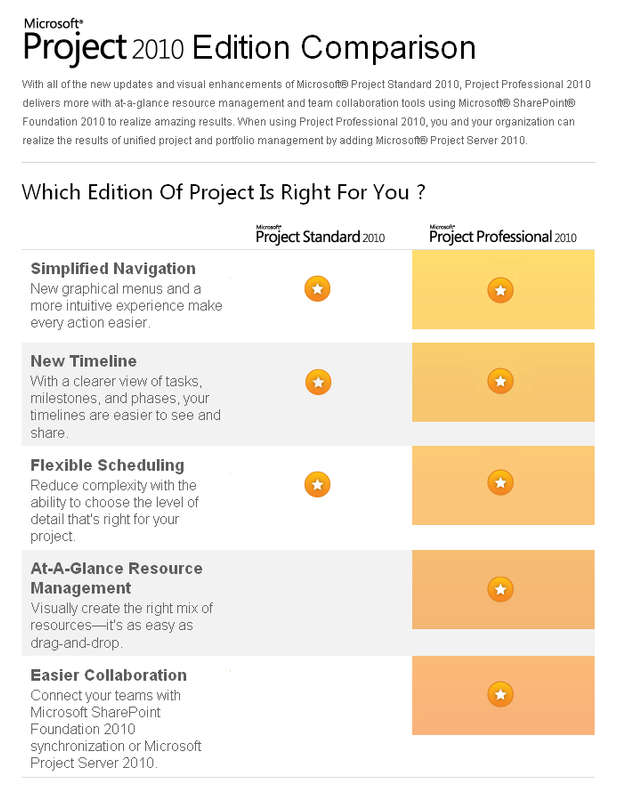Click Simplified Navigation star under Project Professional
This screenshot has height=800, width=618.
[501, 290]
